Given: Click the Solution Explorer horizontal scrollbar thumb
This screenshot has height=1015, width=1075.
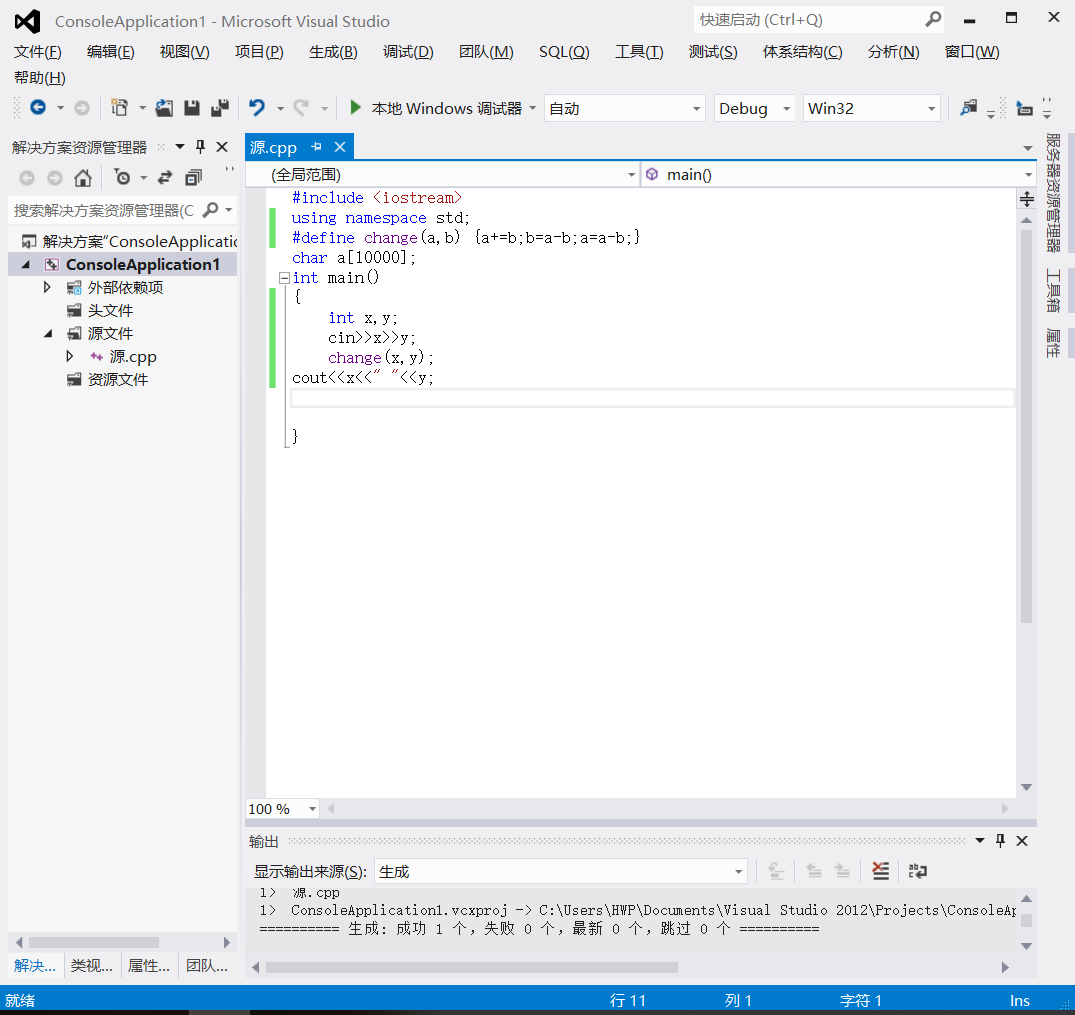Looking at the screenshot, I should (94, 942).
